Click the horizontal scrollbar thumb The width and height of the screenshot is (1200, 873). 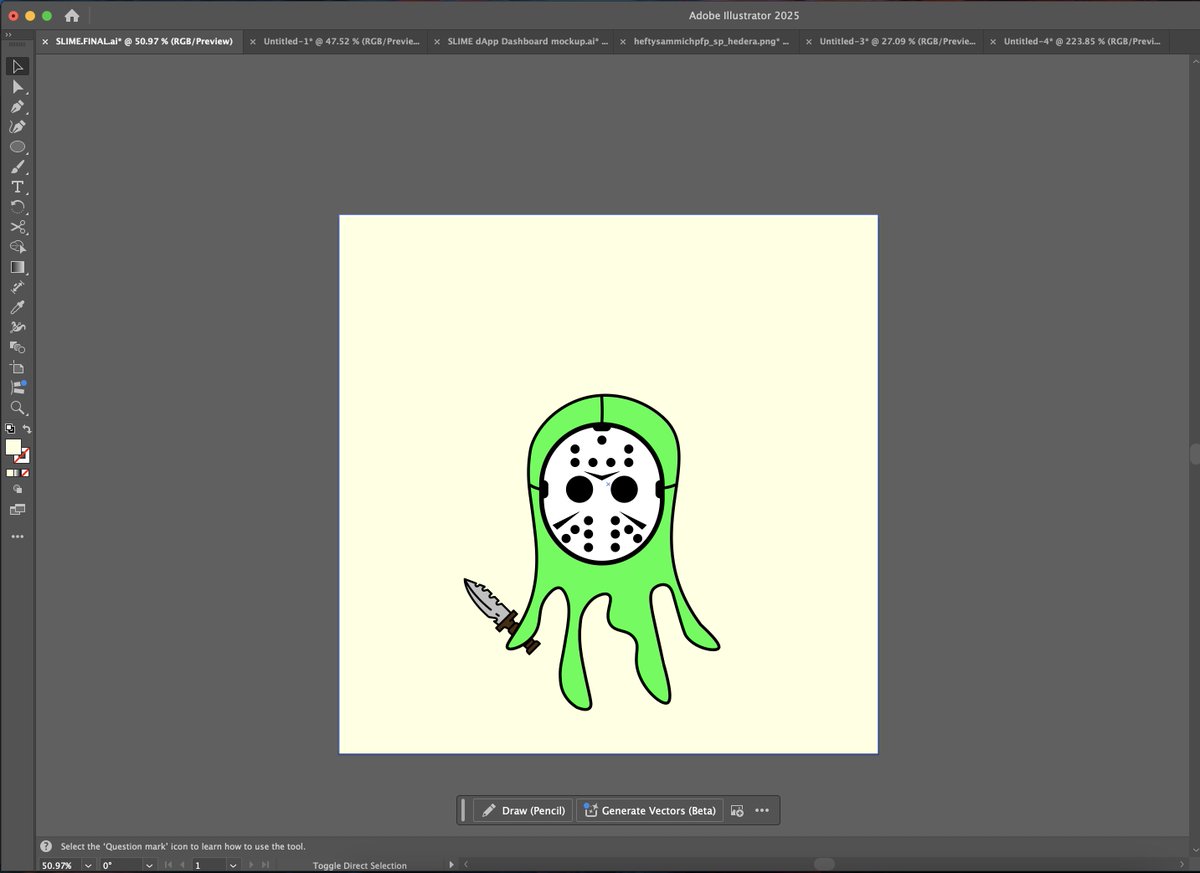[824, 864]
